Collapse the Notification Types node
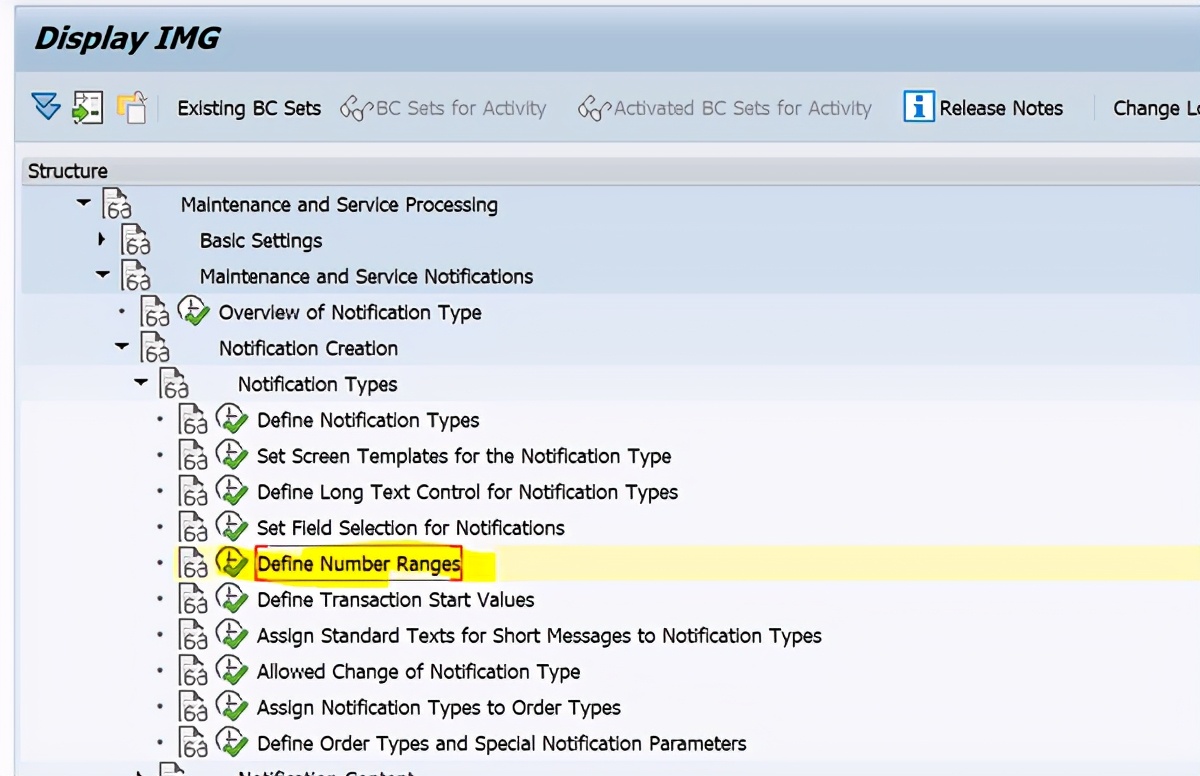The height and width of the screenshot is (776, 1200). point(140,383)
